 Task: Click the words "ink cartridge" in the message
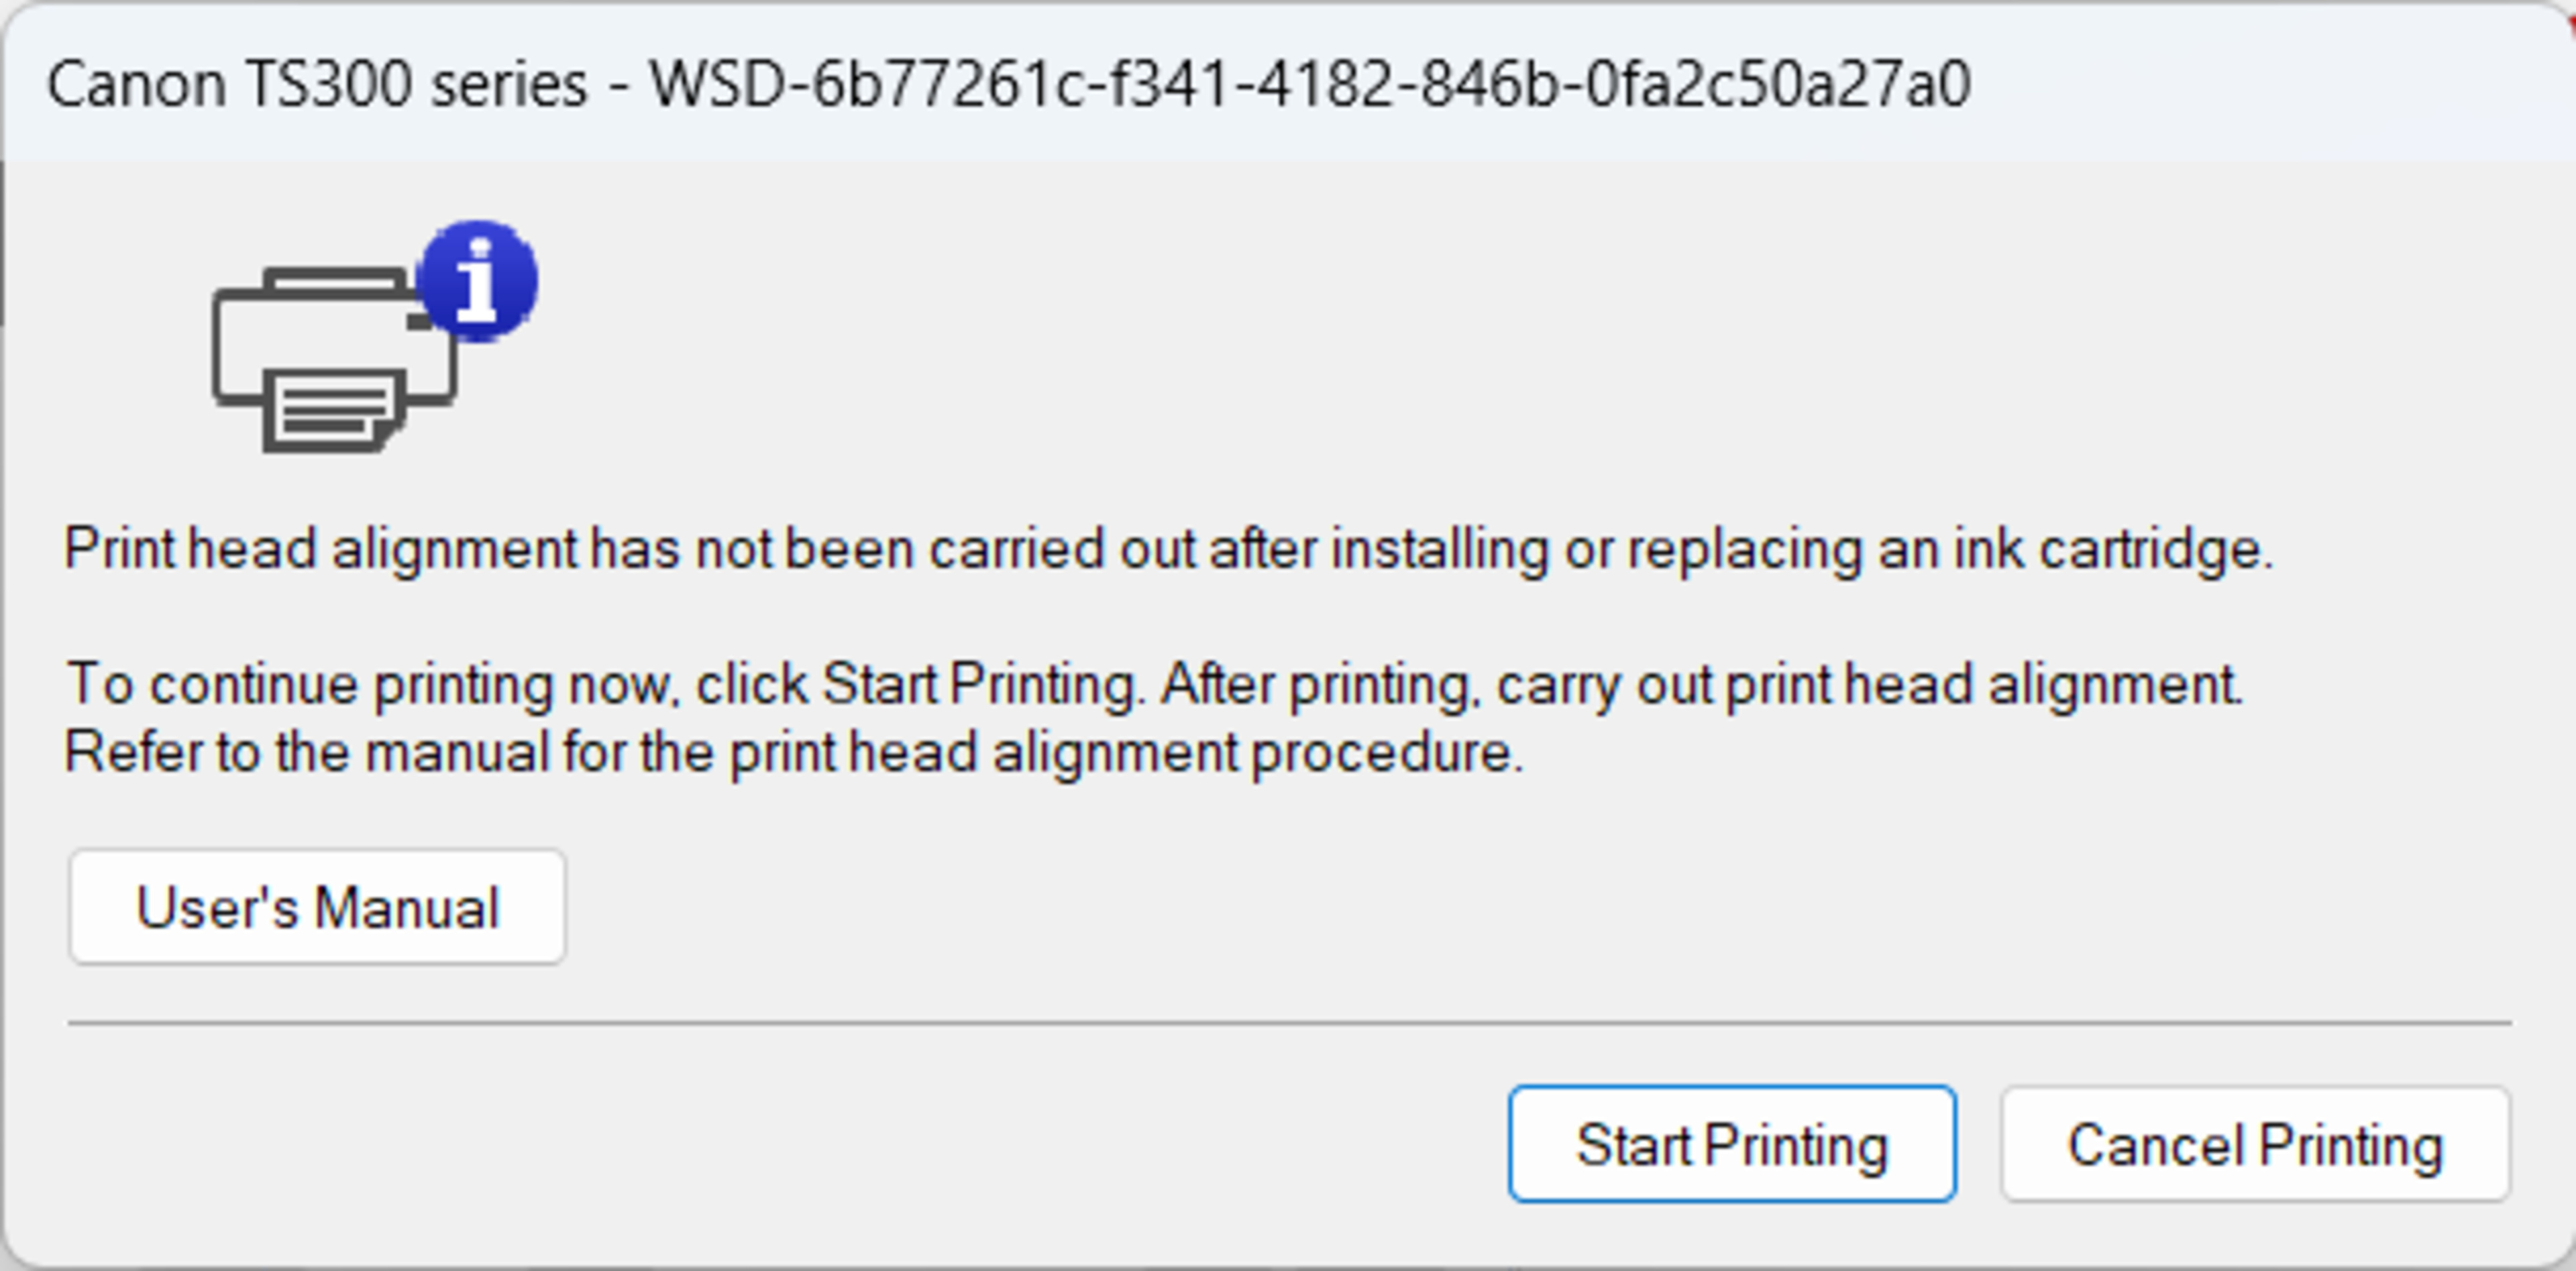pos(2110,549)
